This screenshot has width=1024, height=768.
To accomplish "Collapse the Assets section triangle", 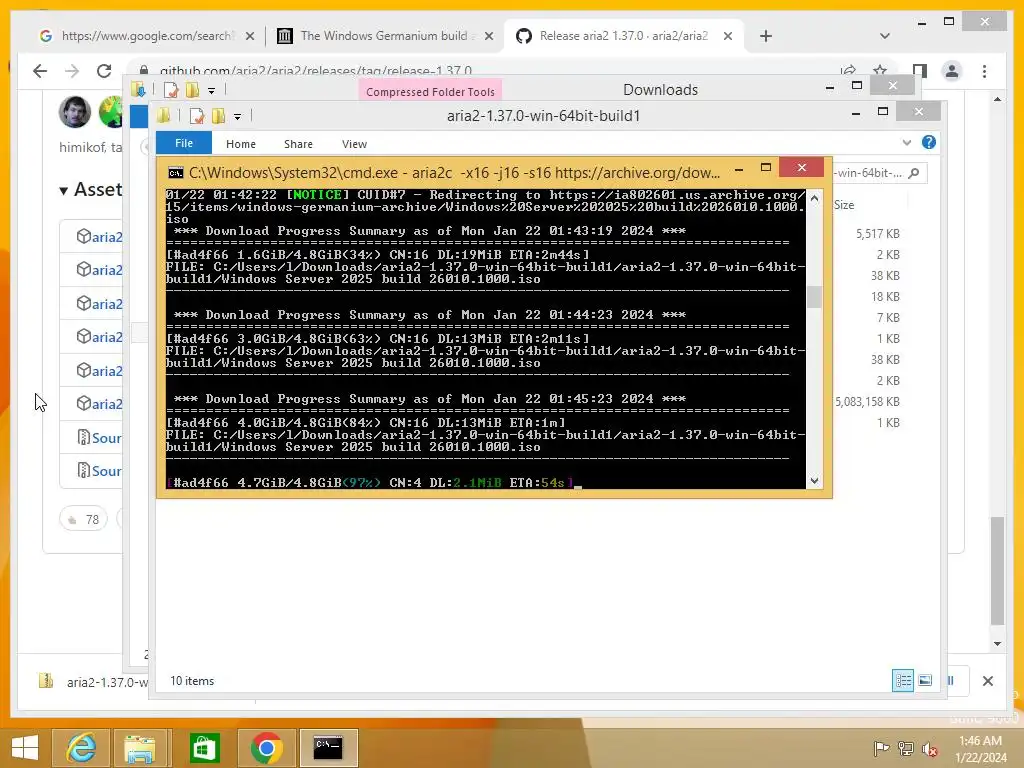I will [x=63, y=191].
